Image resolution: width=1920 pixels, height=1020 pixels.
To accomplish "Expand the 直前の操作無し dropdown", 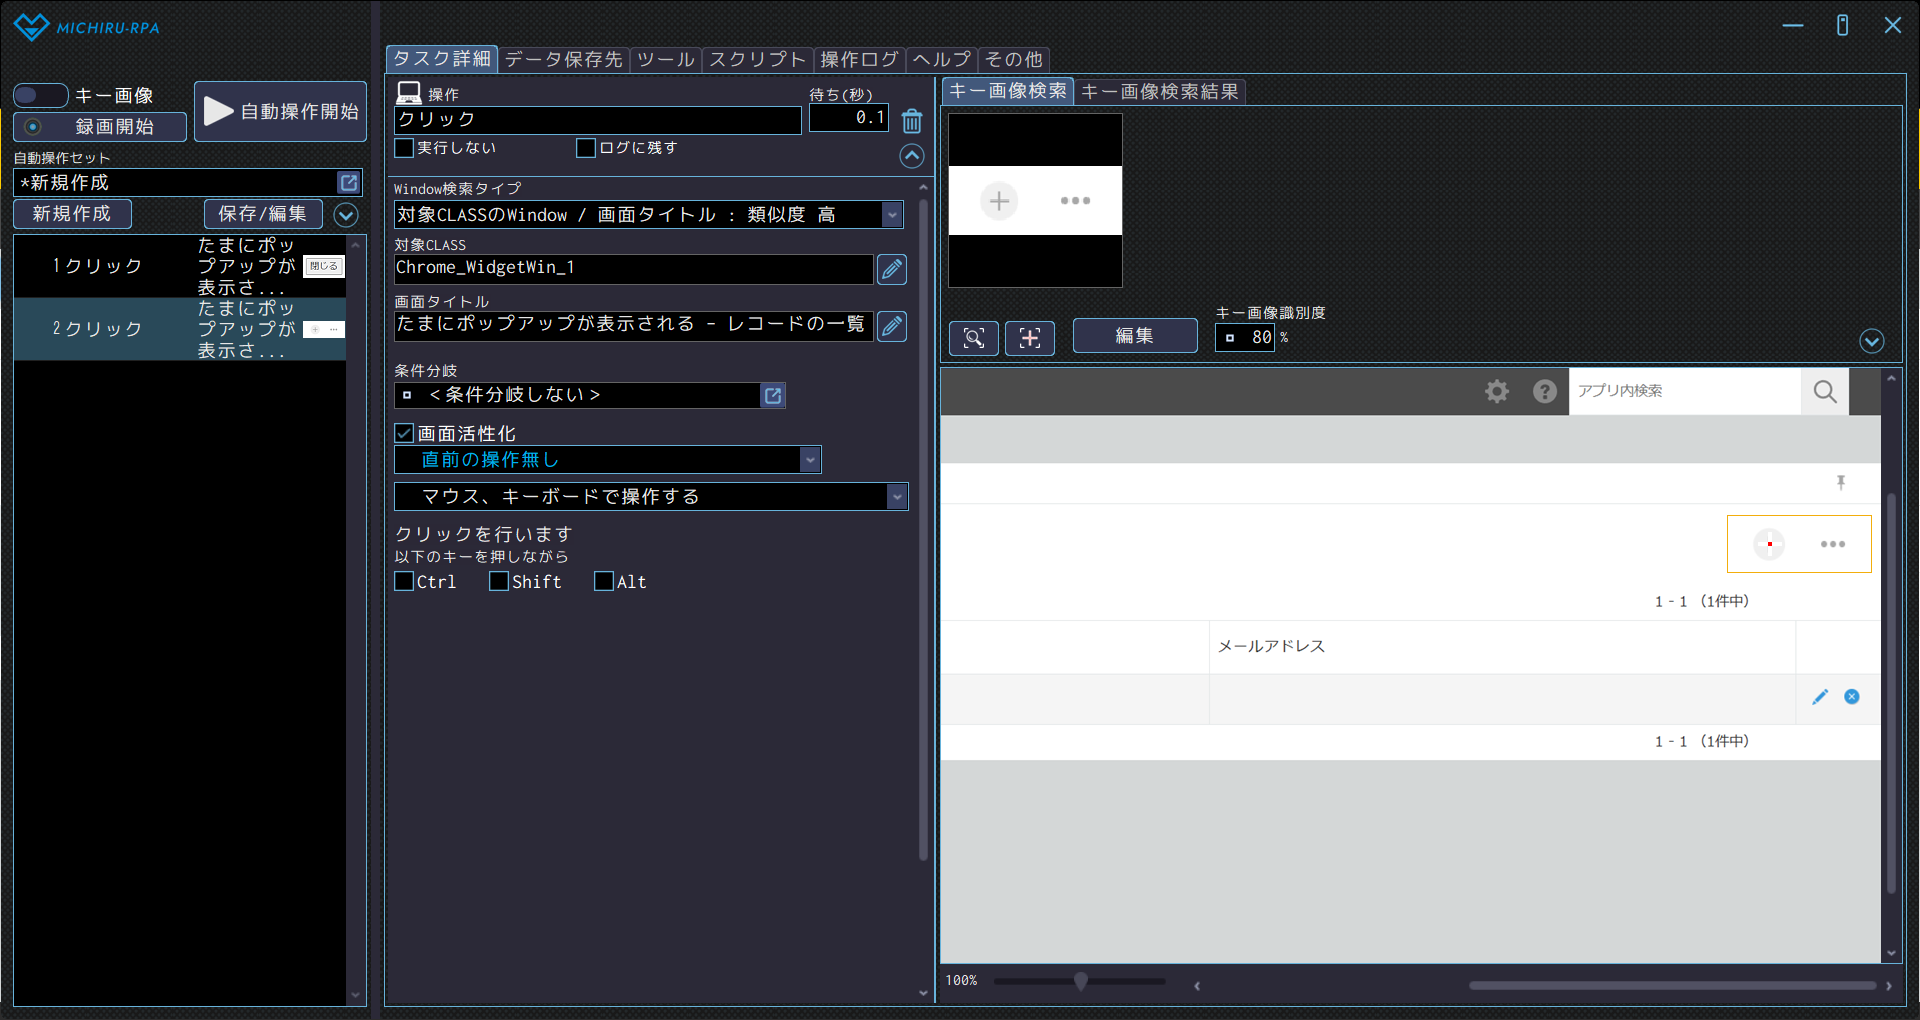I will click(x=810, y=460).
